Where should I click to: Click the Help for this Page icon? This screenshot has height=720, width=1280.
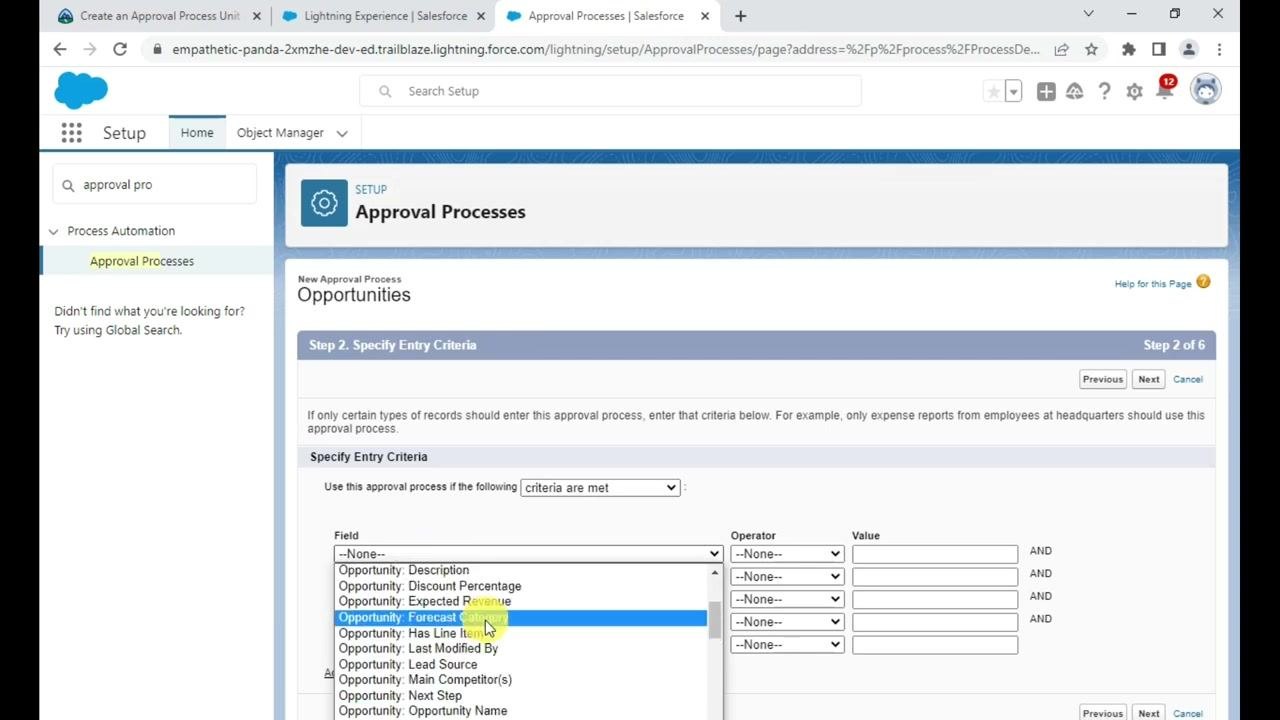(1203, 282)
